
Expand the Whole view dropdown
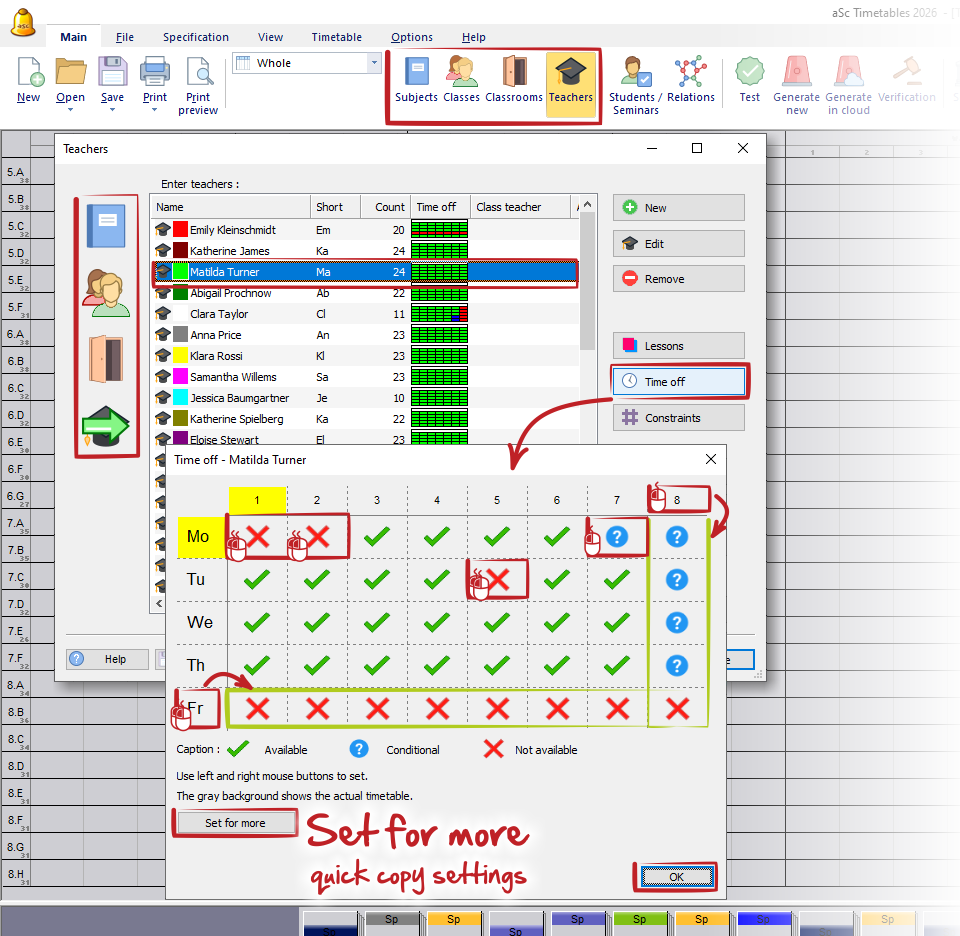[x=375, y=63]
